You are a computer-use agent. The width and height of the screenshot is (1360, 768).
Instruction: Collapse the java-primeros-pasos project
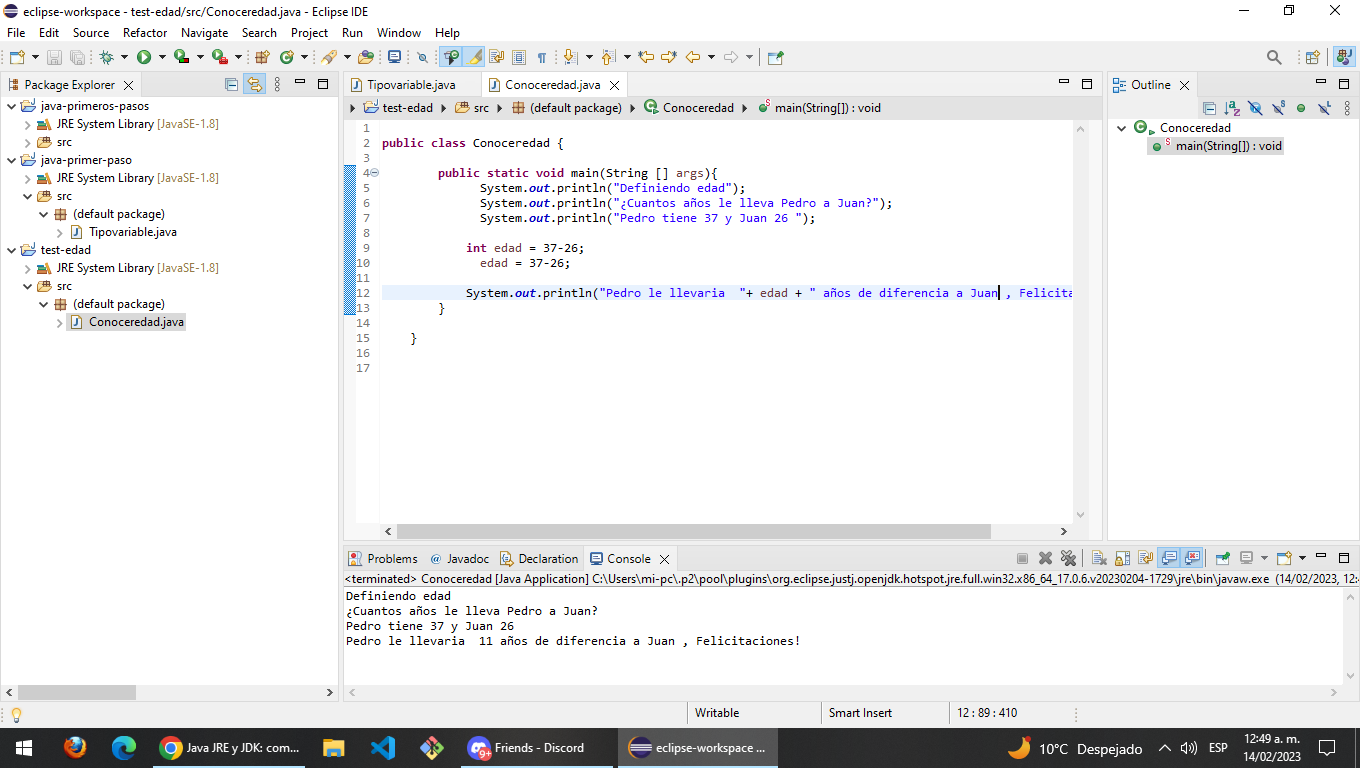click(x=12, y=106)
